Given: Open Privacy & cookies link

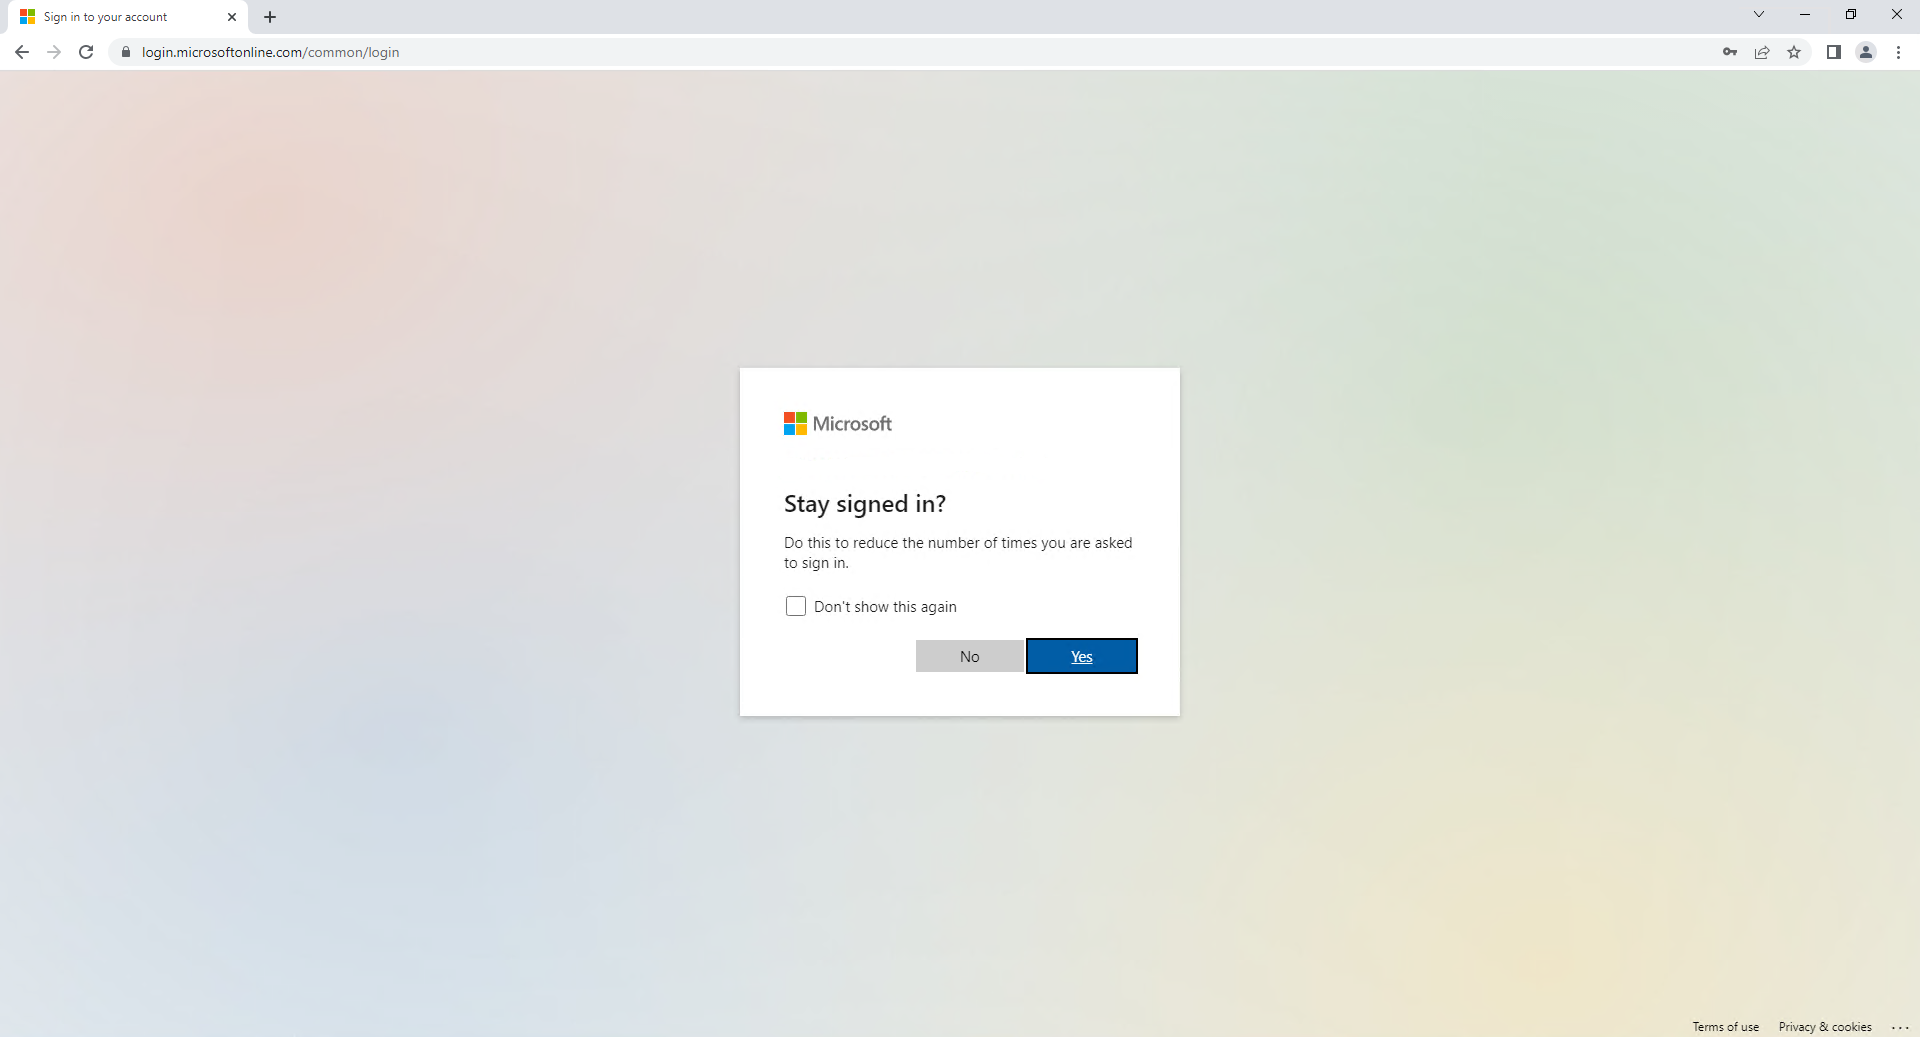Looking at the screenshot, I should (1825, 1027).
